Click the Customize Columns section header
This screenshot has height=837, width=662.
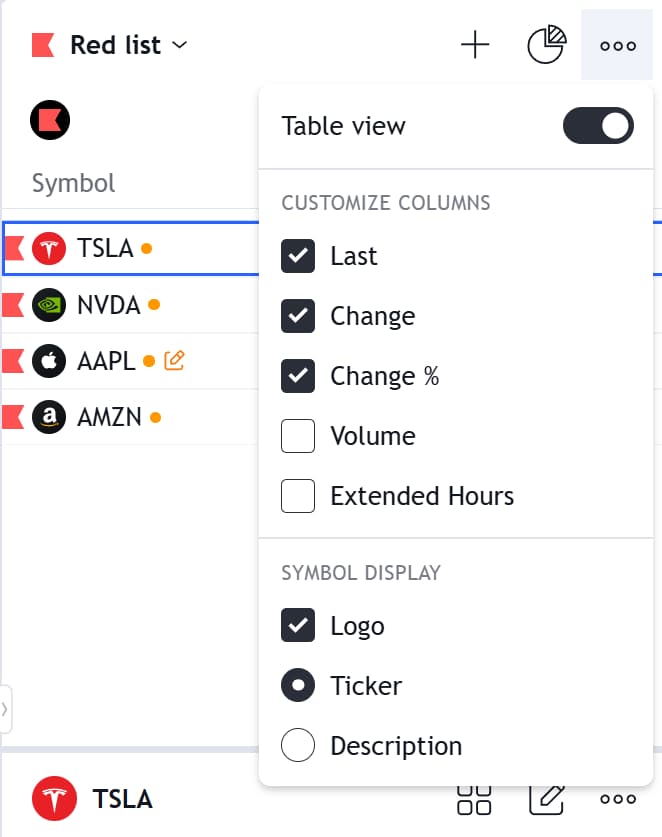tap(385, 203)
